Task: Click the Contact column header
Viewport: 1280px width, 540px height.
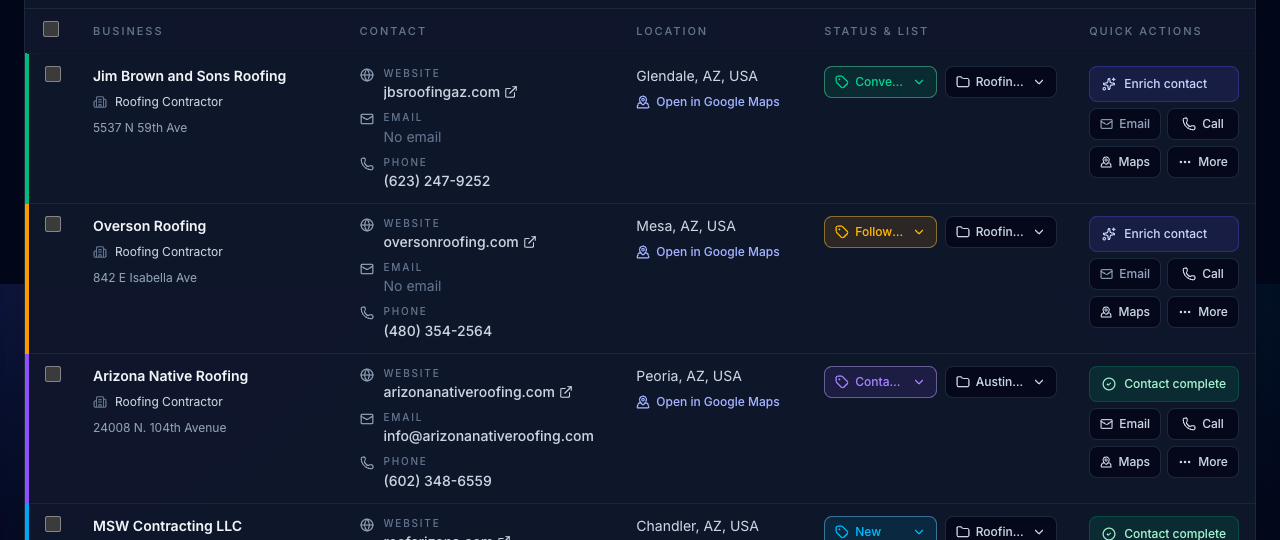Action: point(393,31)
